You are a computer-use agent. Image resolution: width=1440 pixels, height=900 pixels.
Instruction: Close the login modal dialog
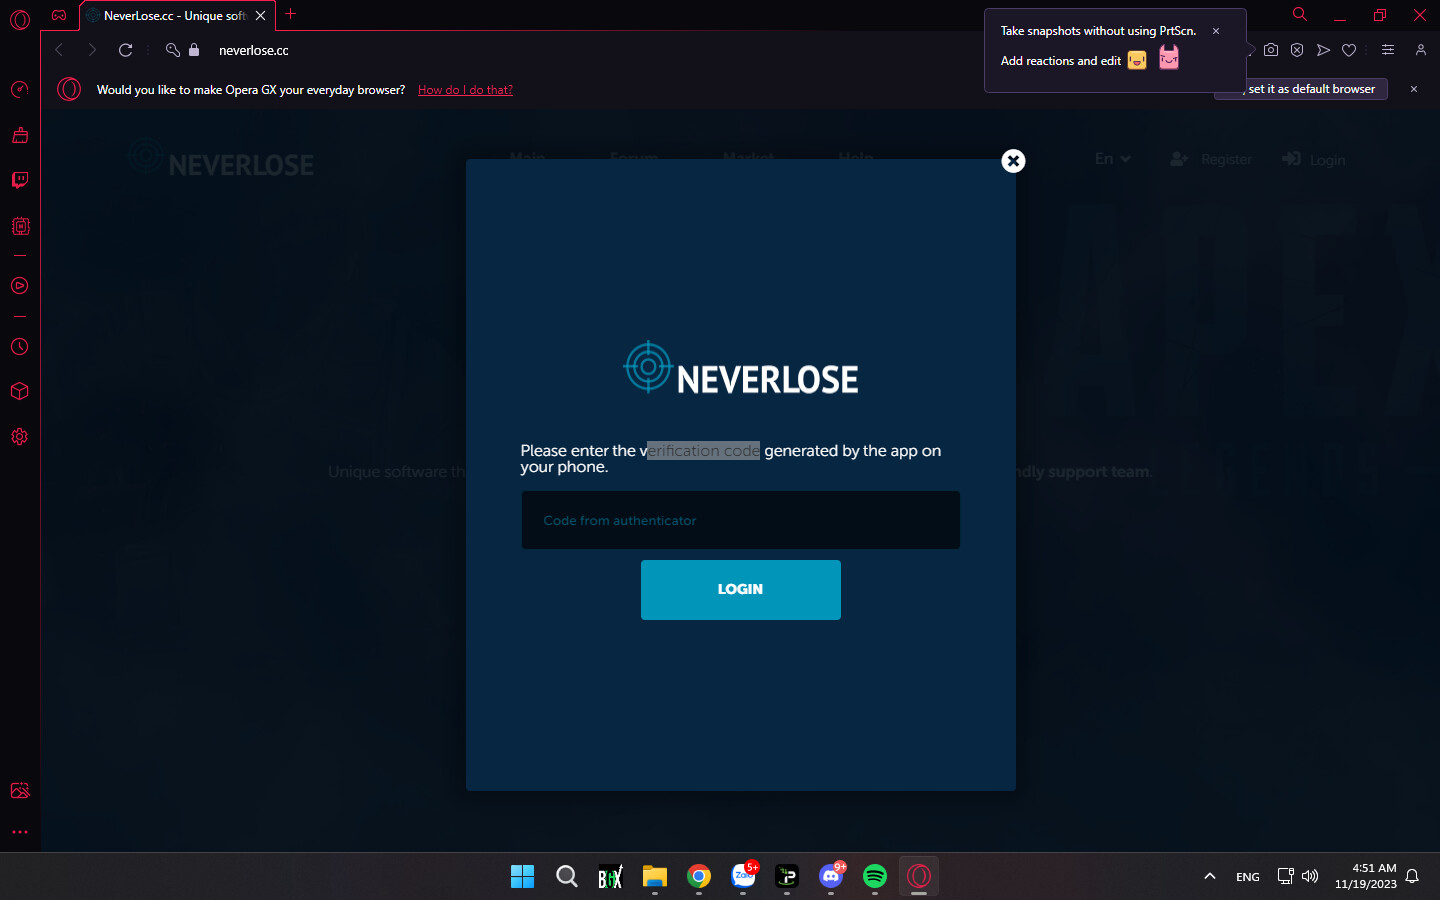pyautogui.click(x=1013, y=161)
